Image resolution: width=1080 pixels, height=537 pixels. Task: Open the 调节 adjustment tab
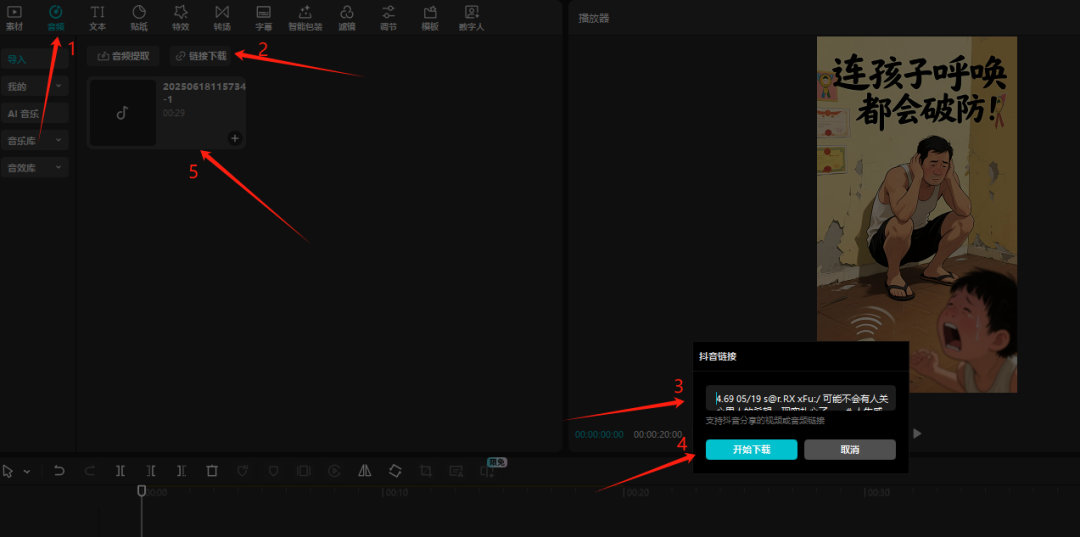tap(388, 18)
